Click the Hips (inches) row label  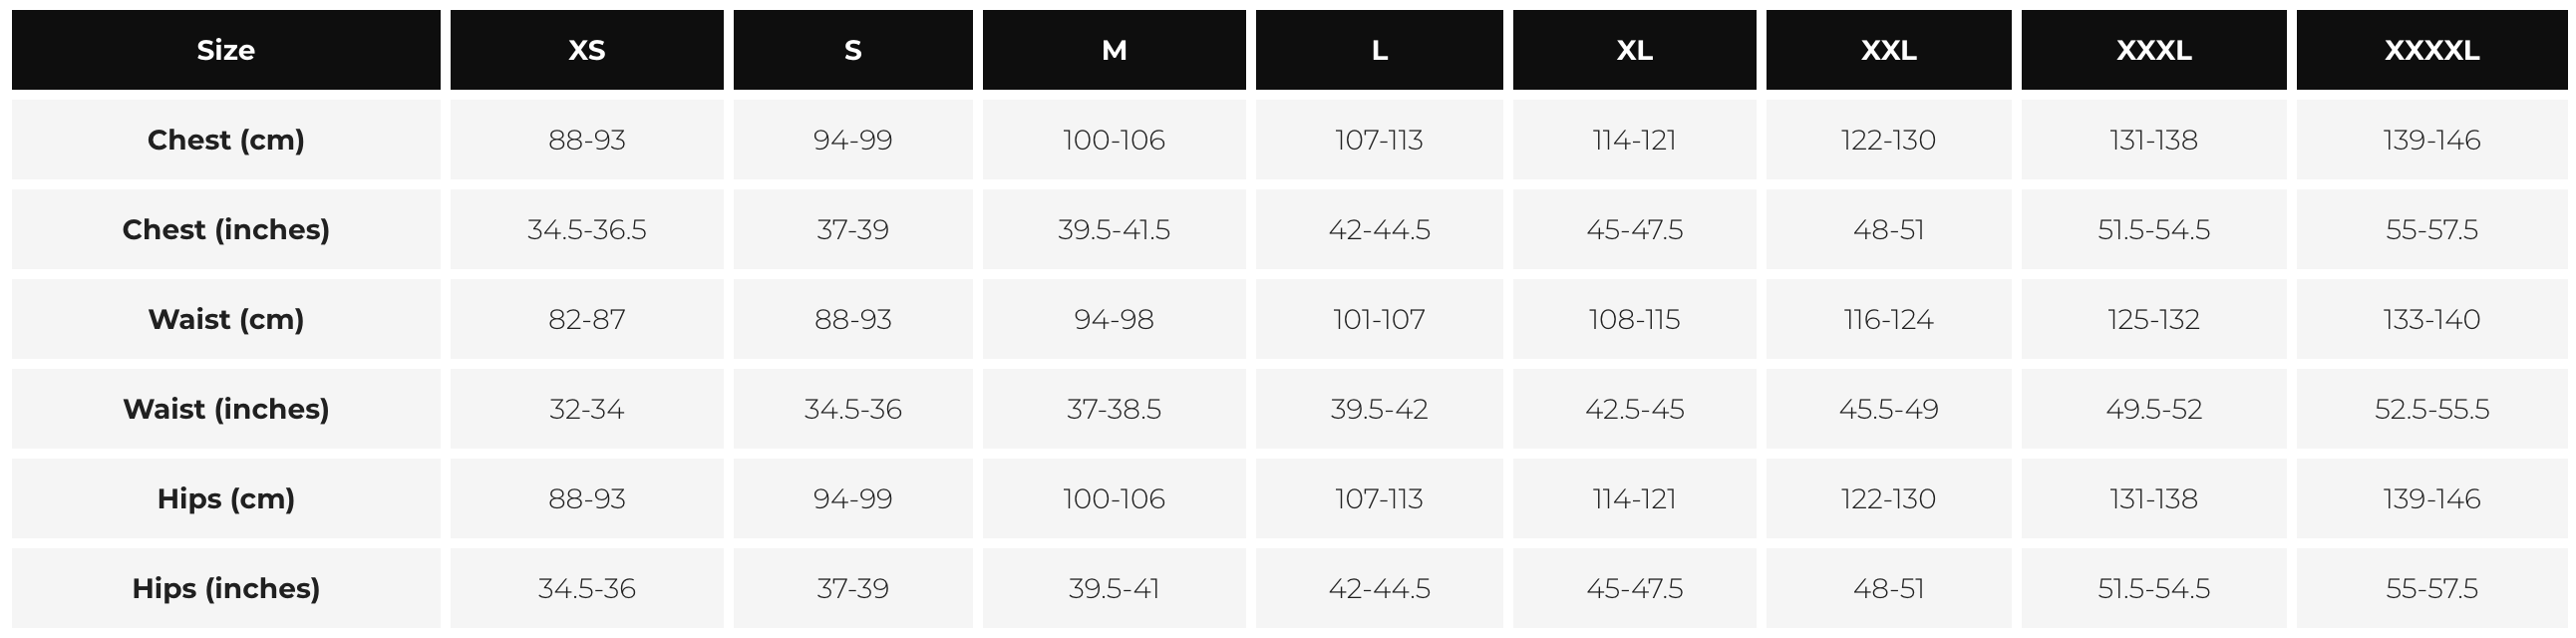pos(226,588)
